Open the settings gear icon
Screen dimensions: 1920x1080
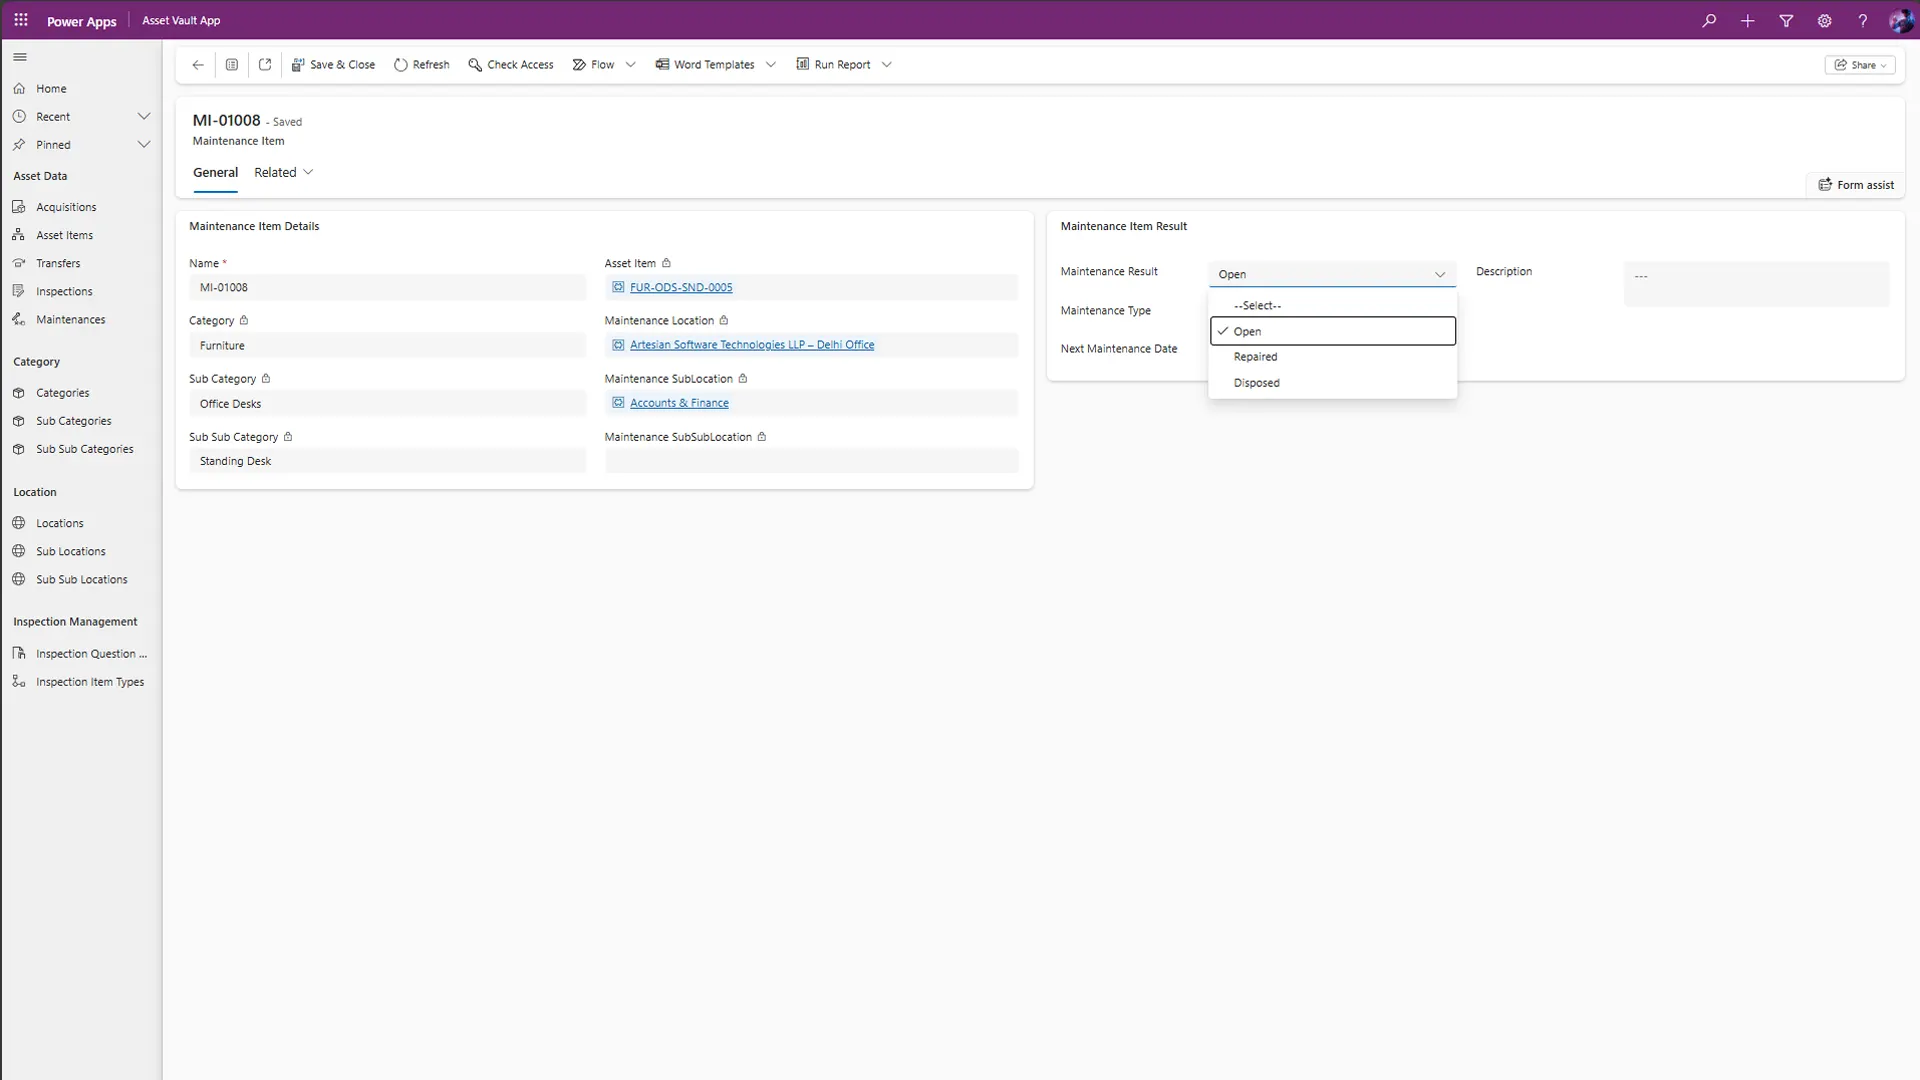pyautogui.click(x=1824, y=21)
